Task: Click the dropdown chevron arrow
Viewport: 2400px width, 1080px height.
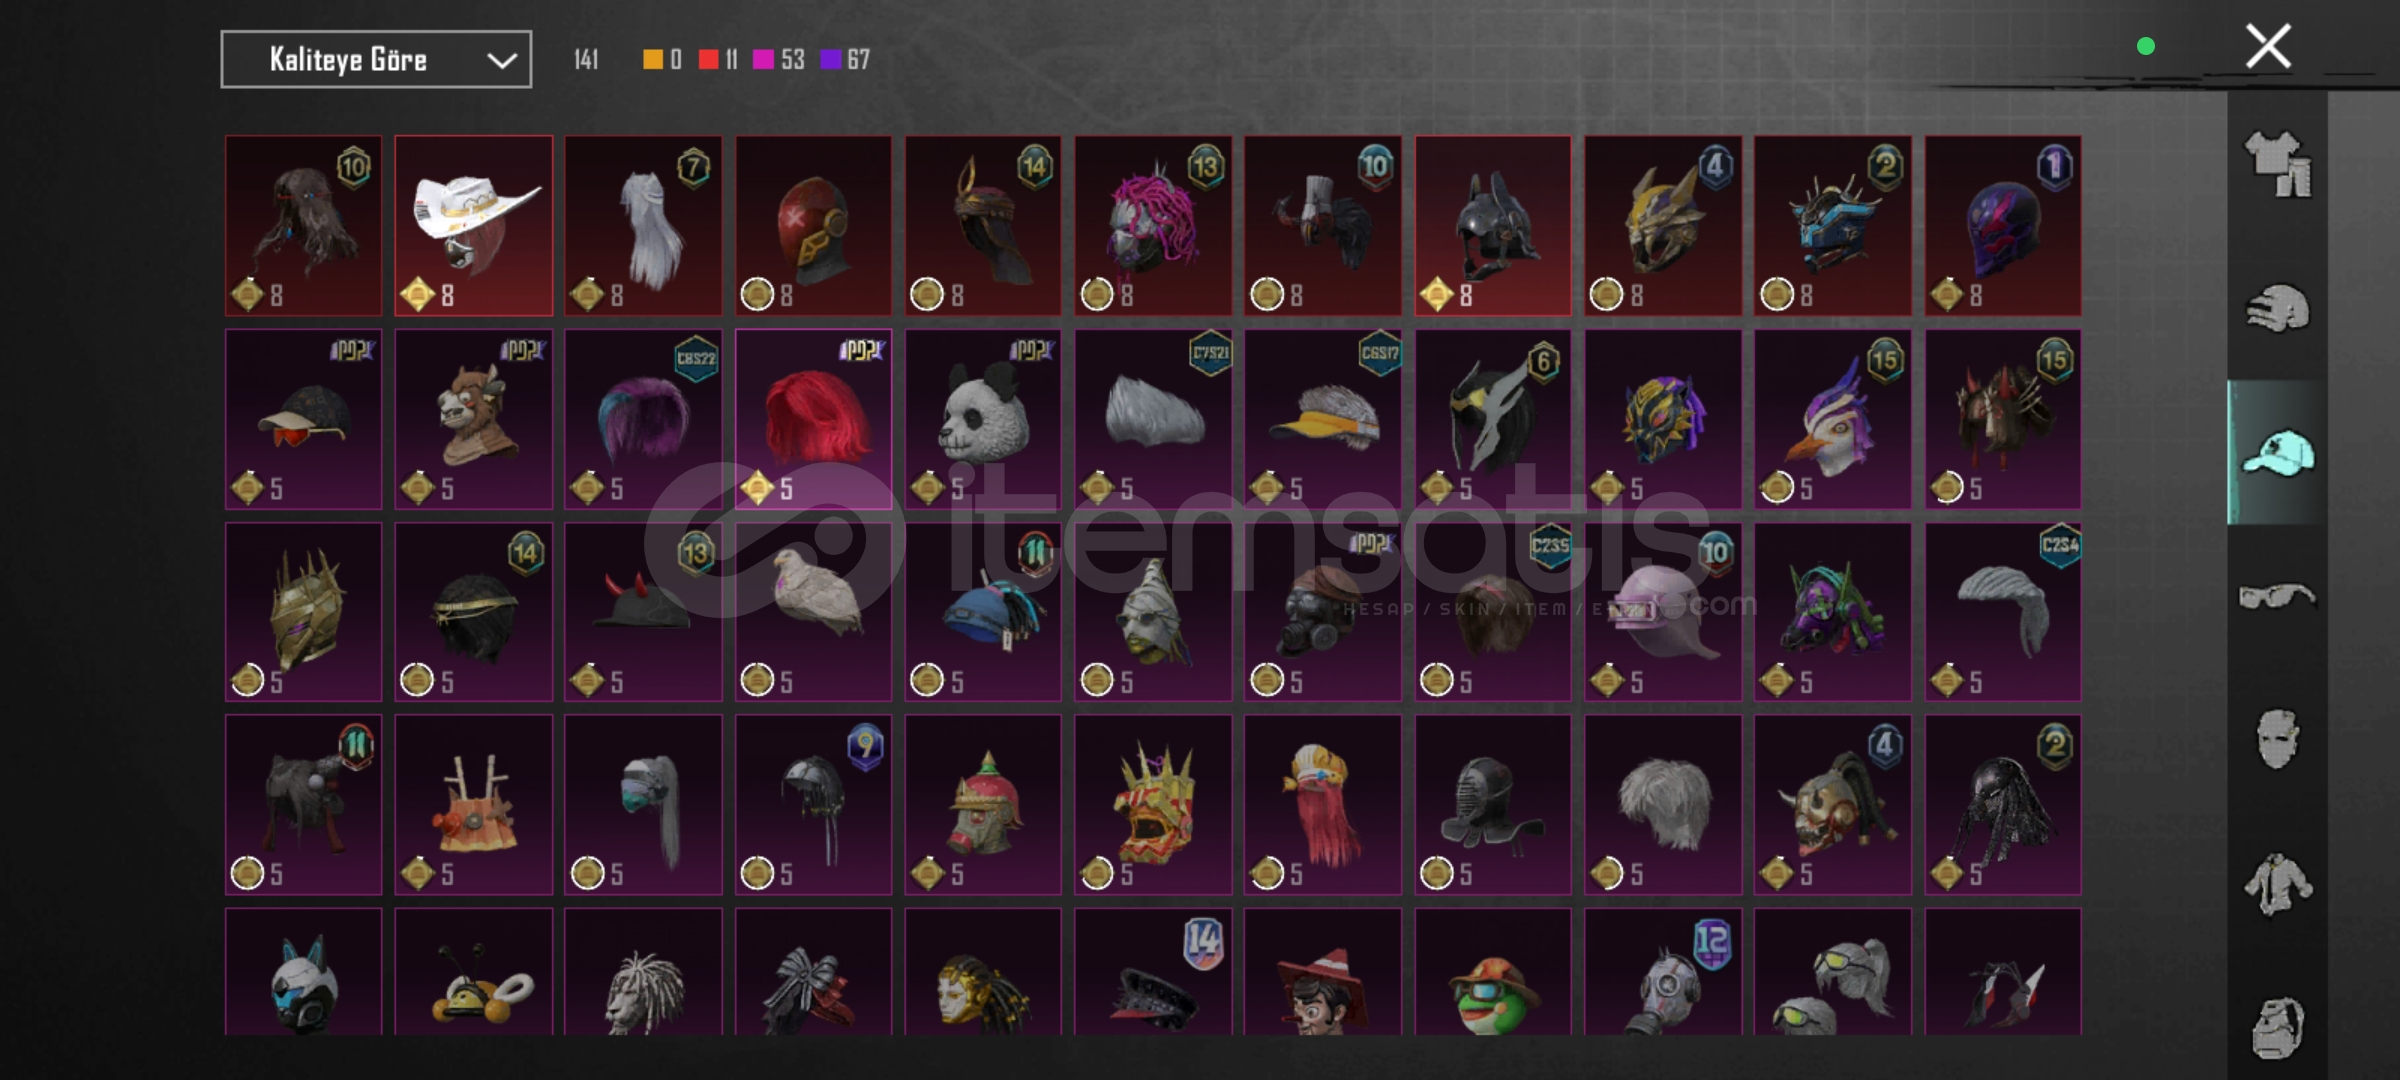Action: coord(501,61)
